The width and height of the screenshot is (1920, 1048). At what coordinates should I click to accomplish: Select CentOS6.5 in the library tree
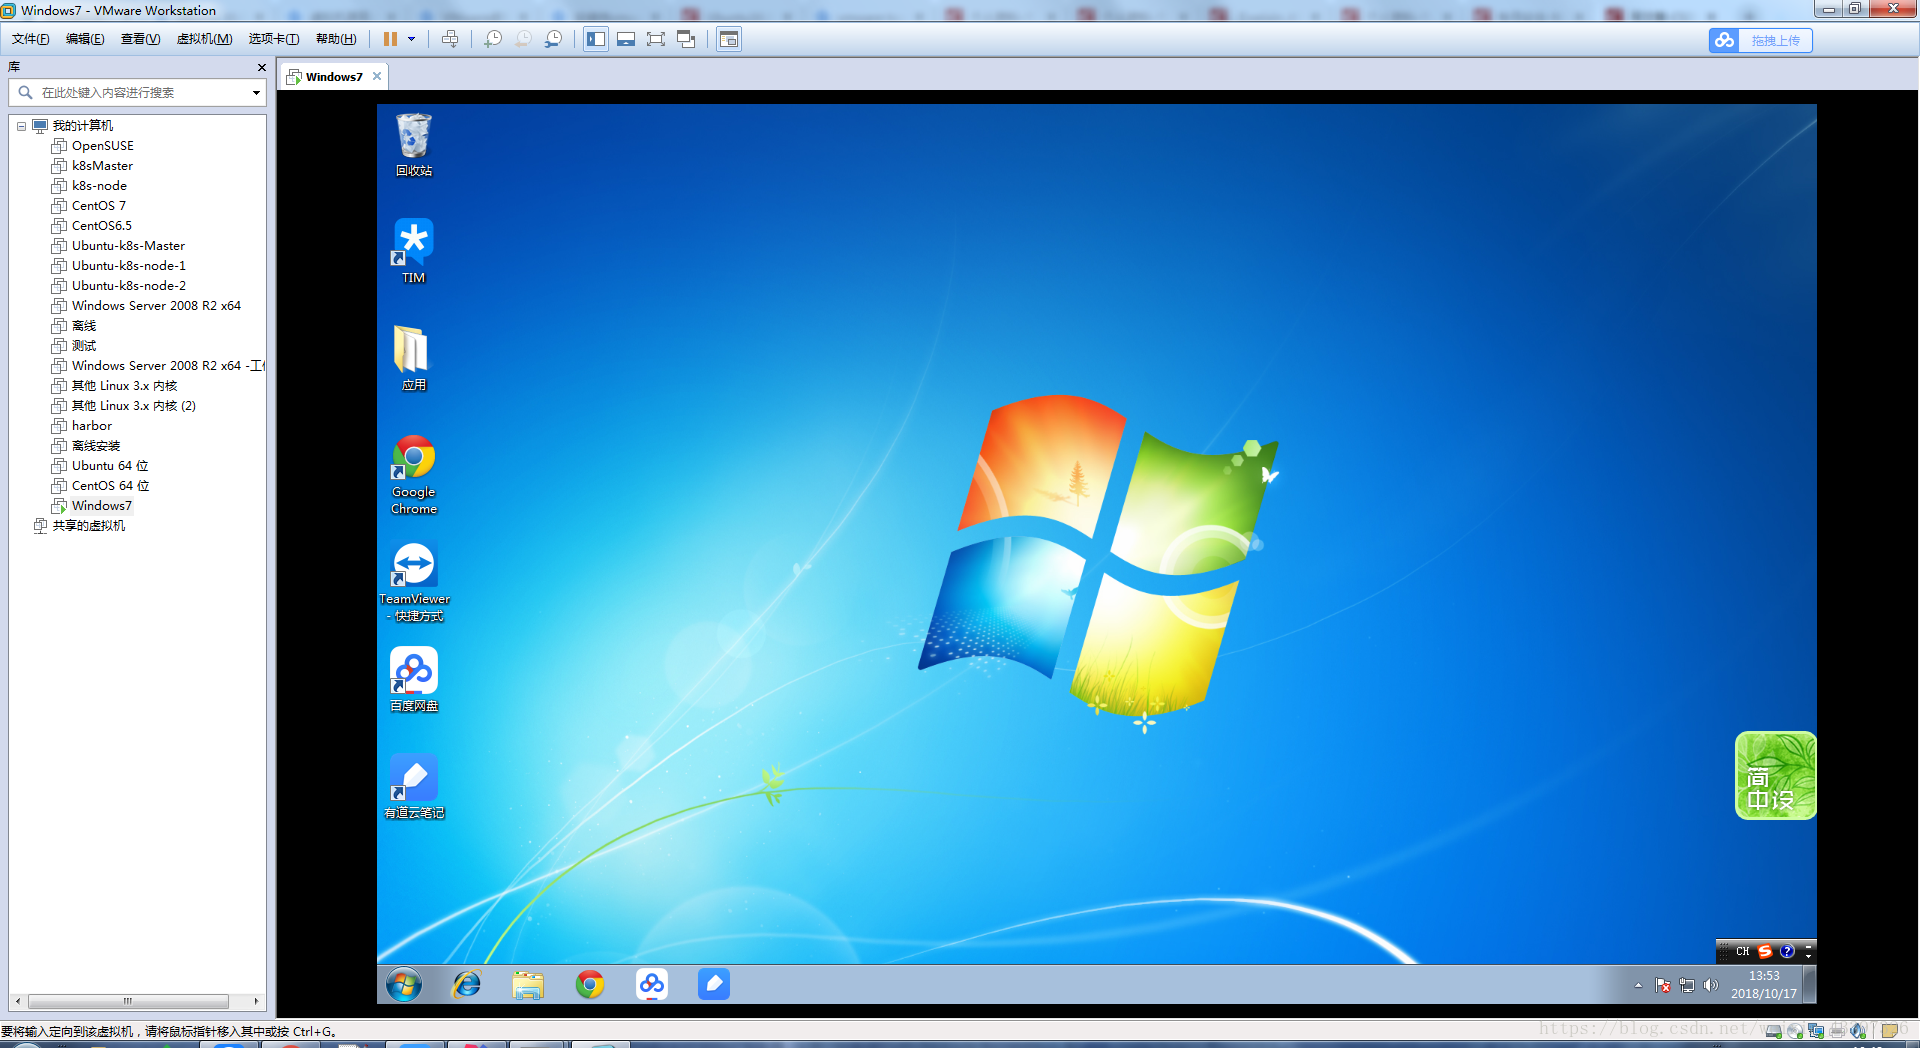pos(101,226)
